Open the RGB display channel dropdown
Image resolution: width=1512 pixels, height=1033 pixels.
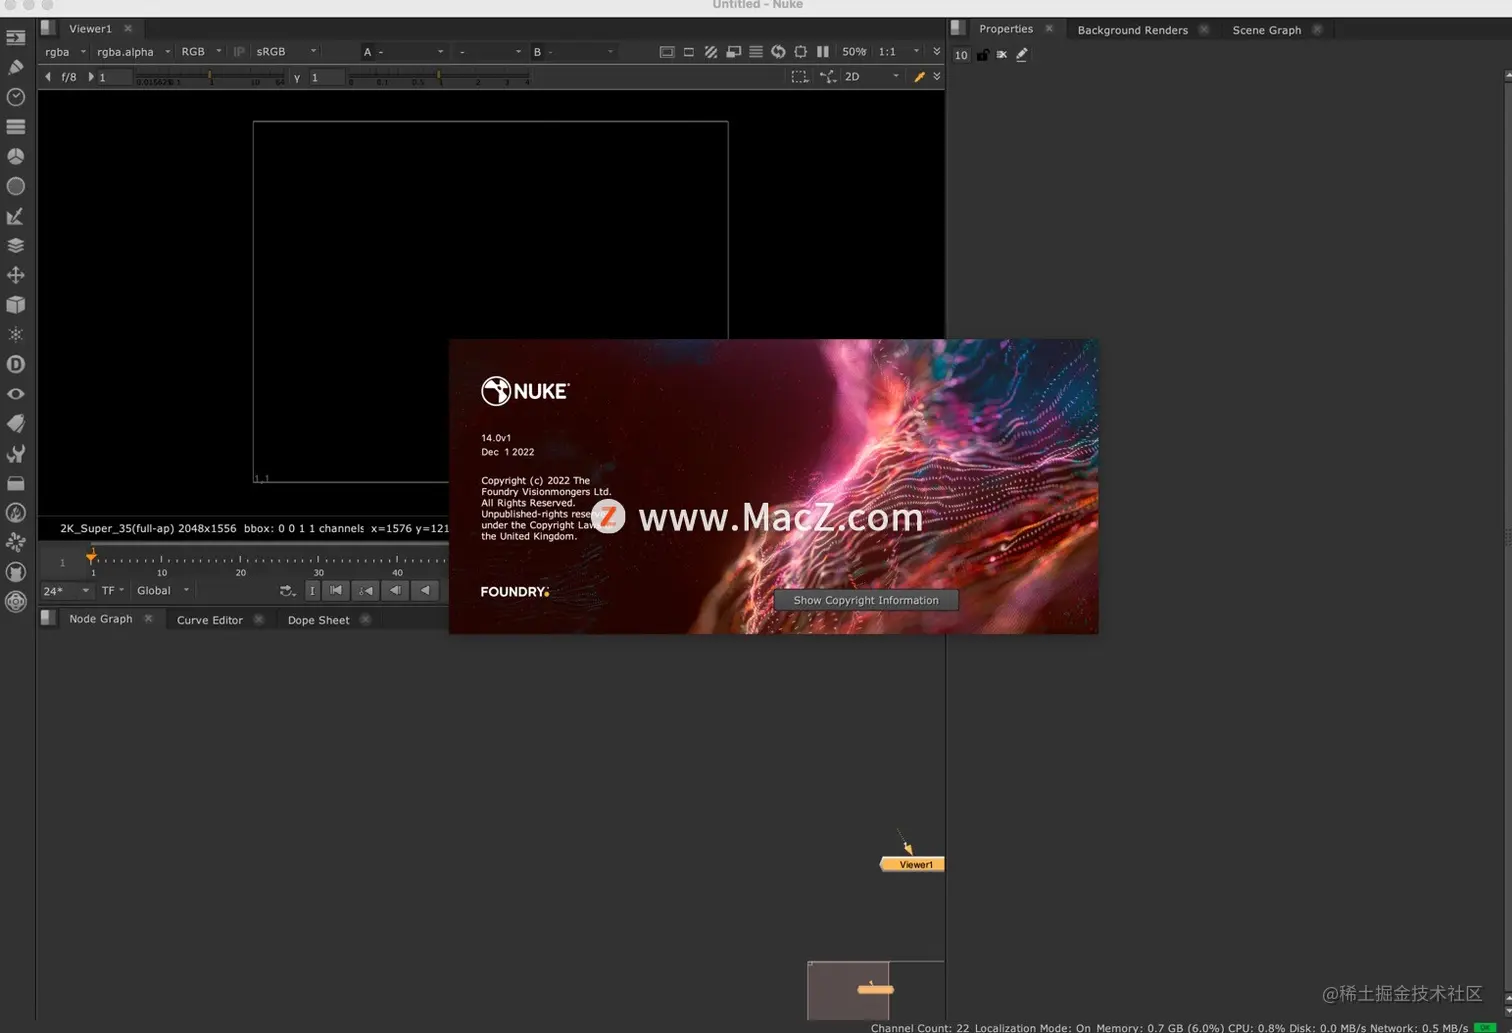[201, 52]
